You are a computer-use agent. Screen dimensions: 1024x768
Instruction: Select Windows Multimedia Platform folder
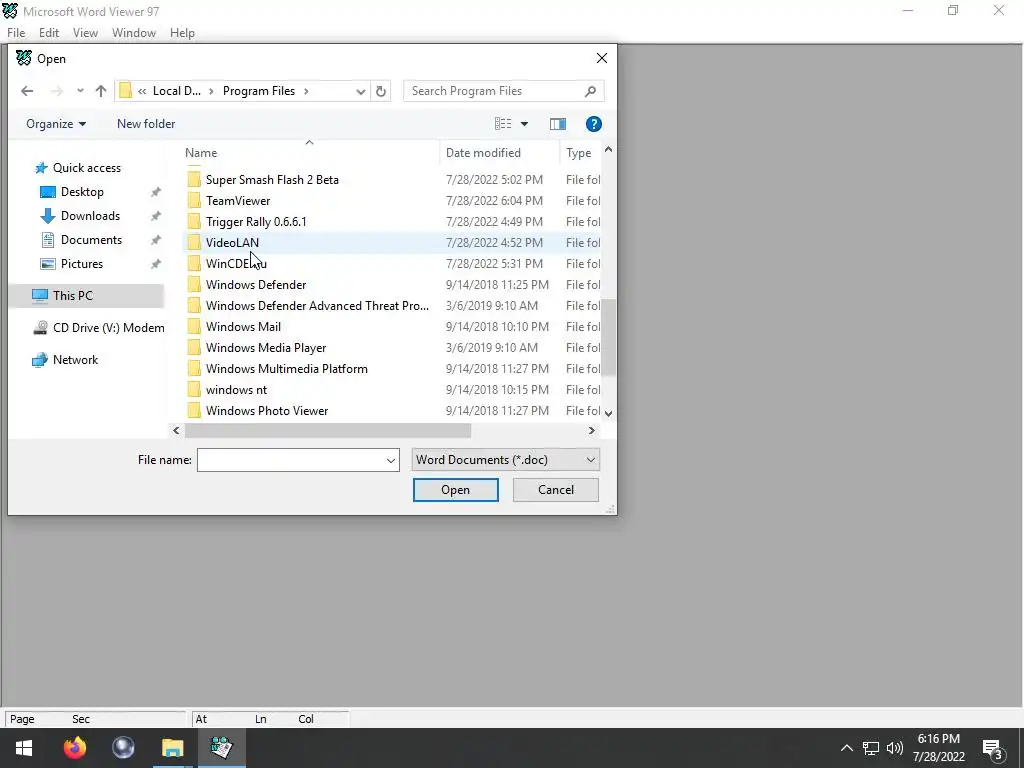[x=286, y=368]
